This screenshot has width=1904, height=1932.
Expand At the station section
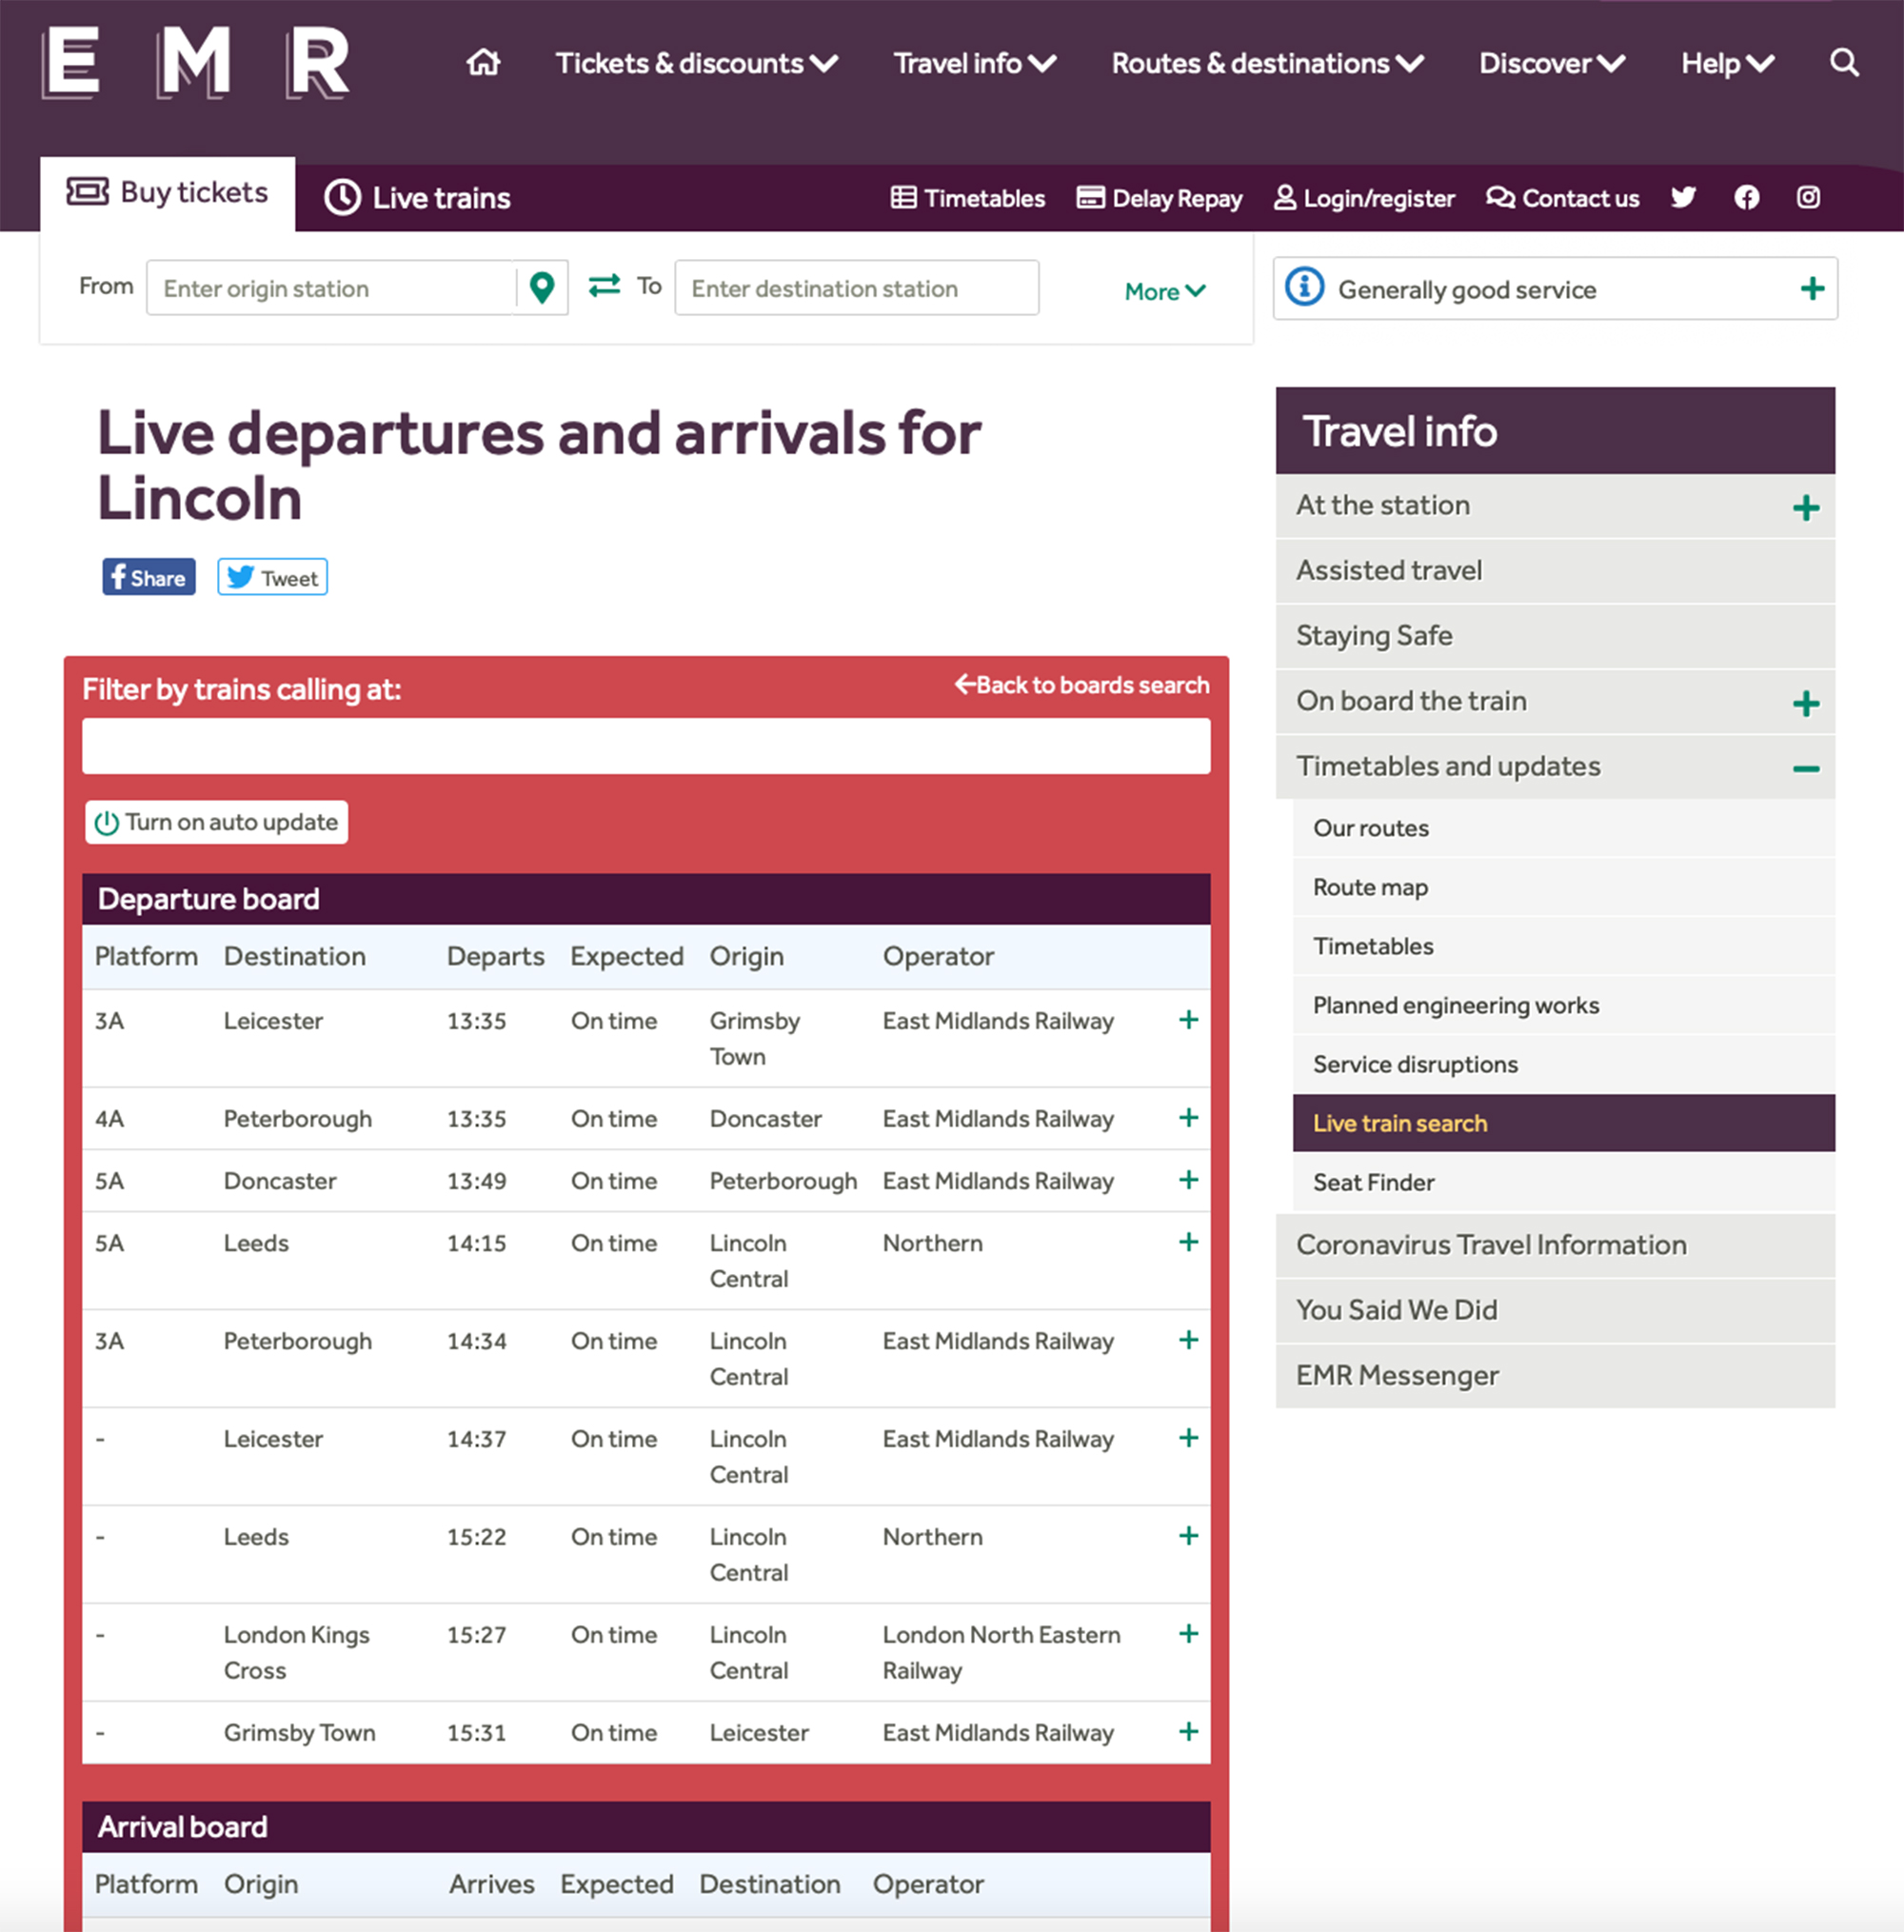[1805, 508]
